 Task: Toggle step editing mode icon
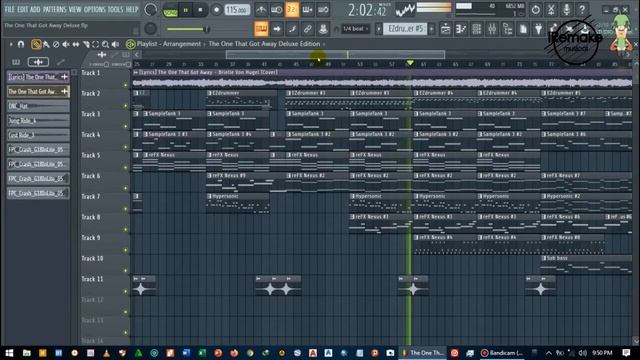coord(292,29)
